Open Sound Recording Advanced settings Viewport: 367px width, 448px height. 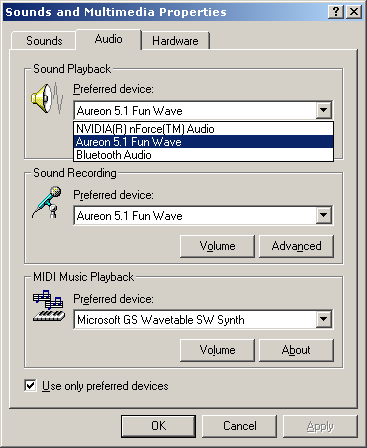[296, 246]
